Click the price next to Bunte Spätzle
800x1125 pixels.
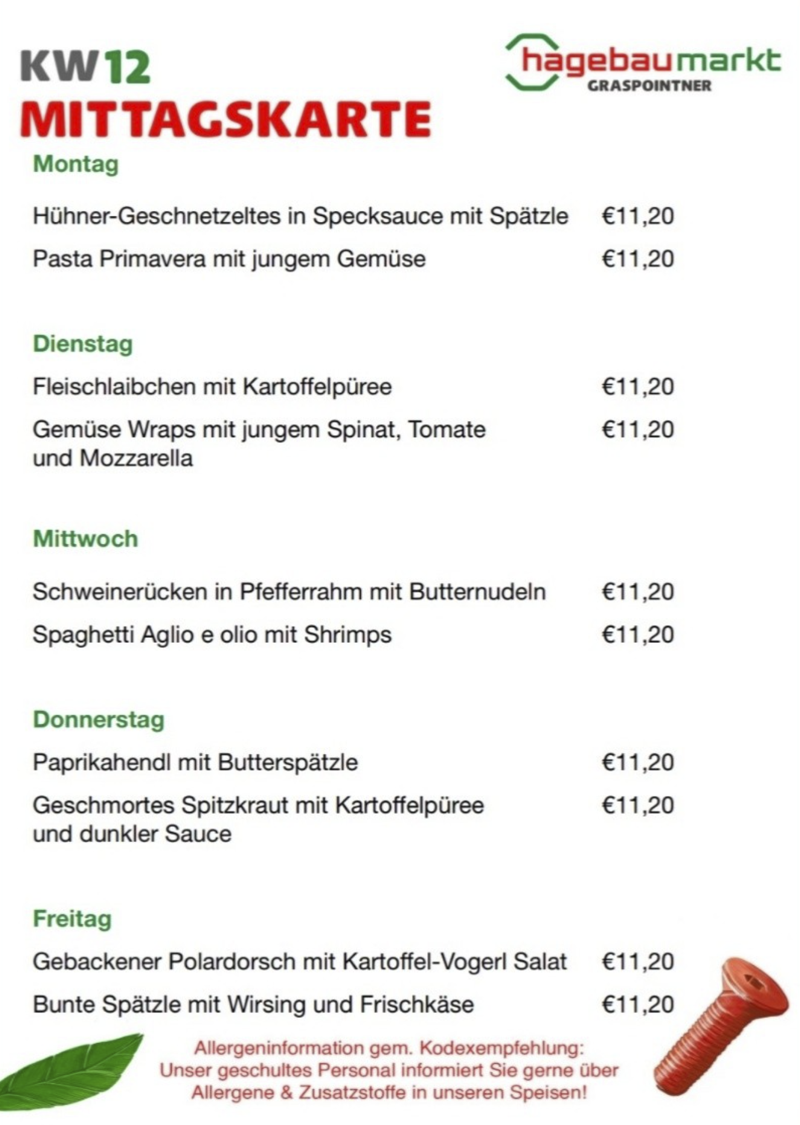coord(637,1004)
